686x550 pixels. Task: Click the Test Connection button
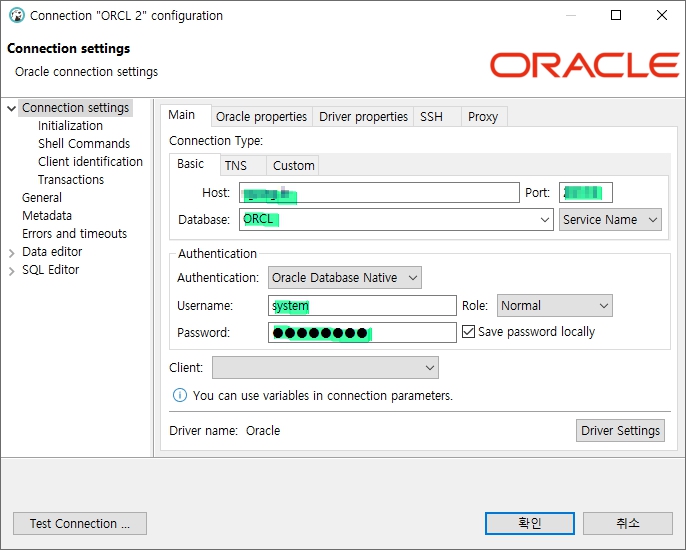(80, 523)
